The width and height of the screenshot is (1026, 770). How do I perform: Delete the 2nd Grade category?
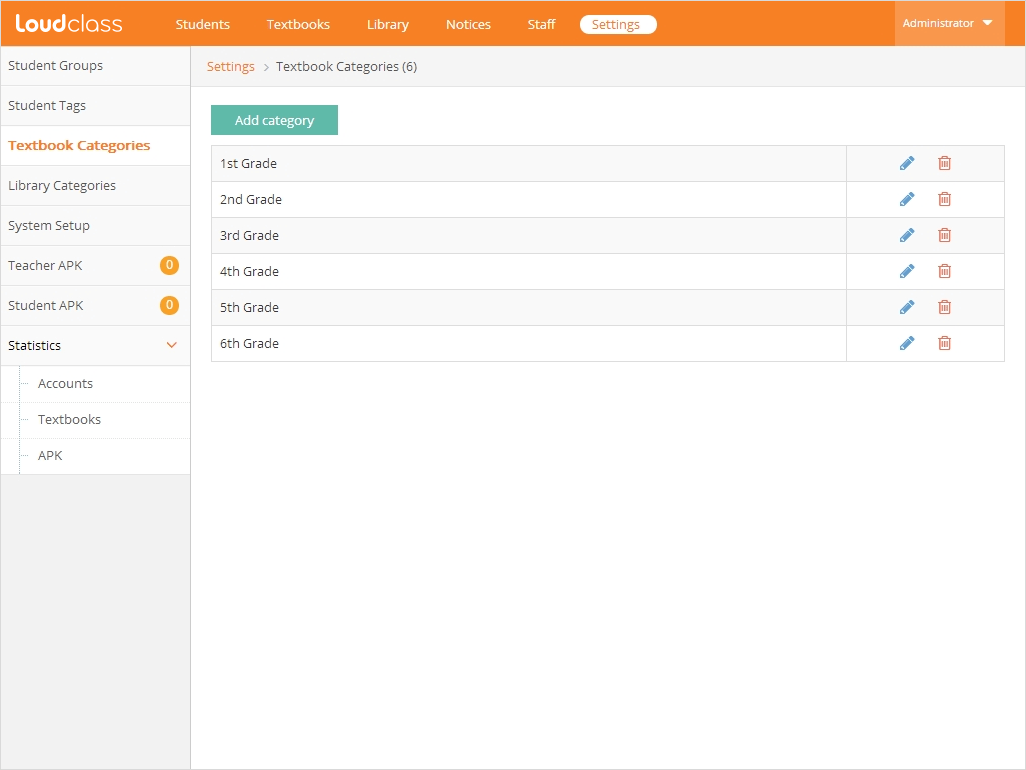click(x=944, y=199)
